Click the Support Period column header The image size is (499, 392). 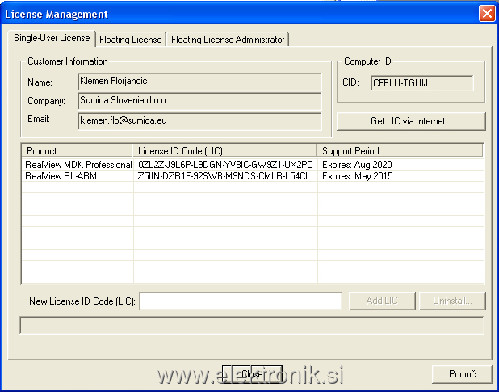[400, 151]
